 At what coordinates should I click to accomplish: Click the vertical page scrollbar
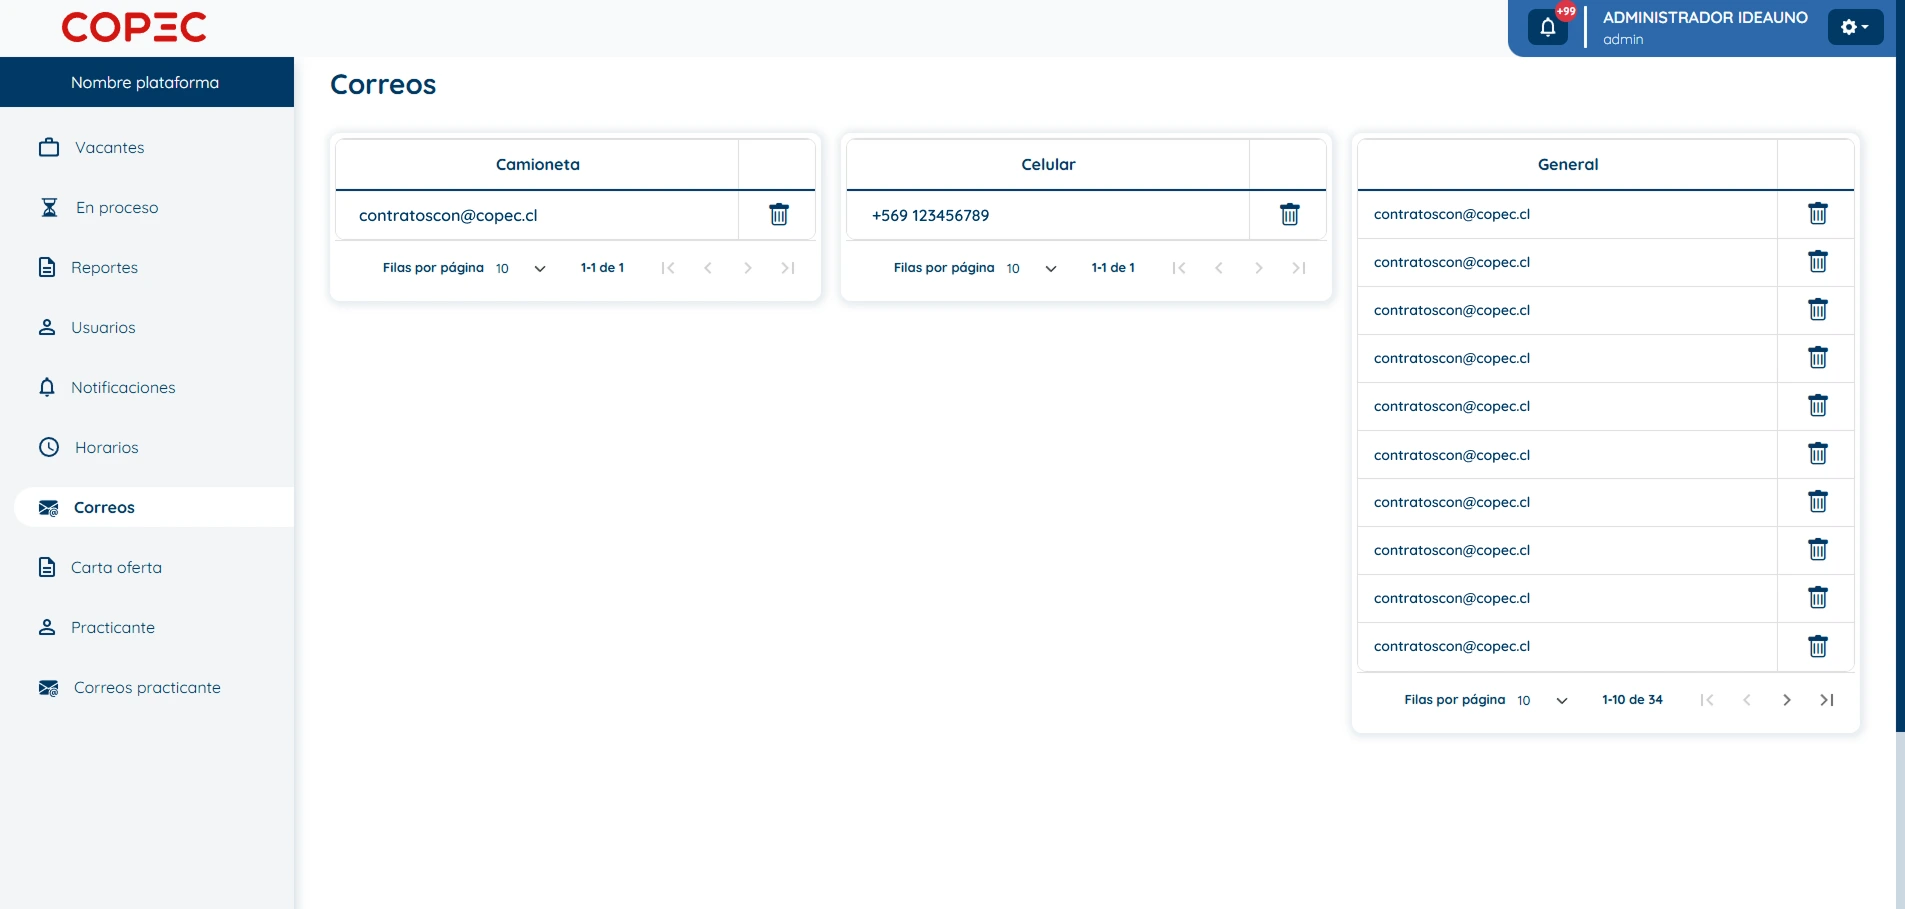coord(1899,400)
